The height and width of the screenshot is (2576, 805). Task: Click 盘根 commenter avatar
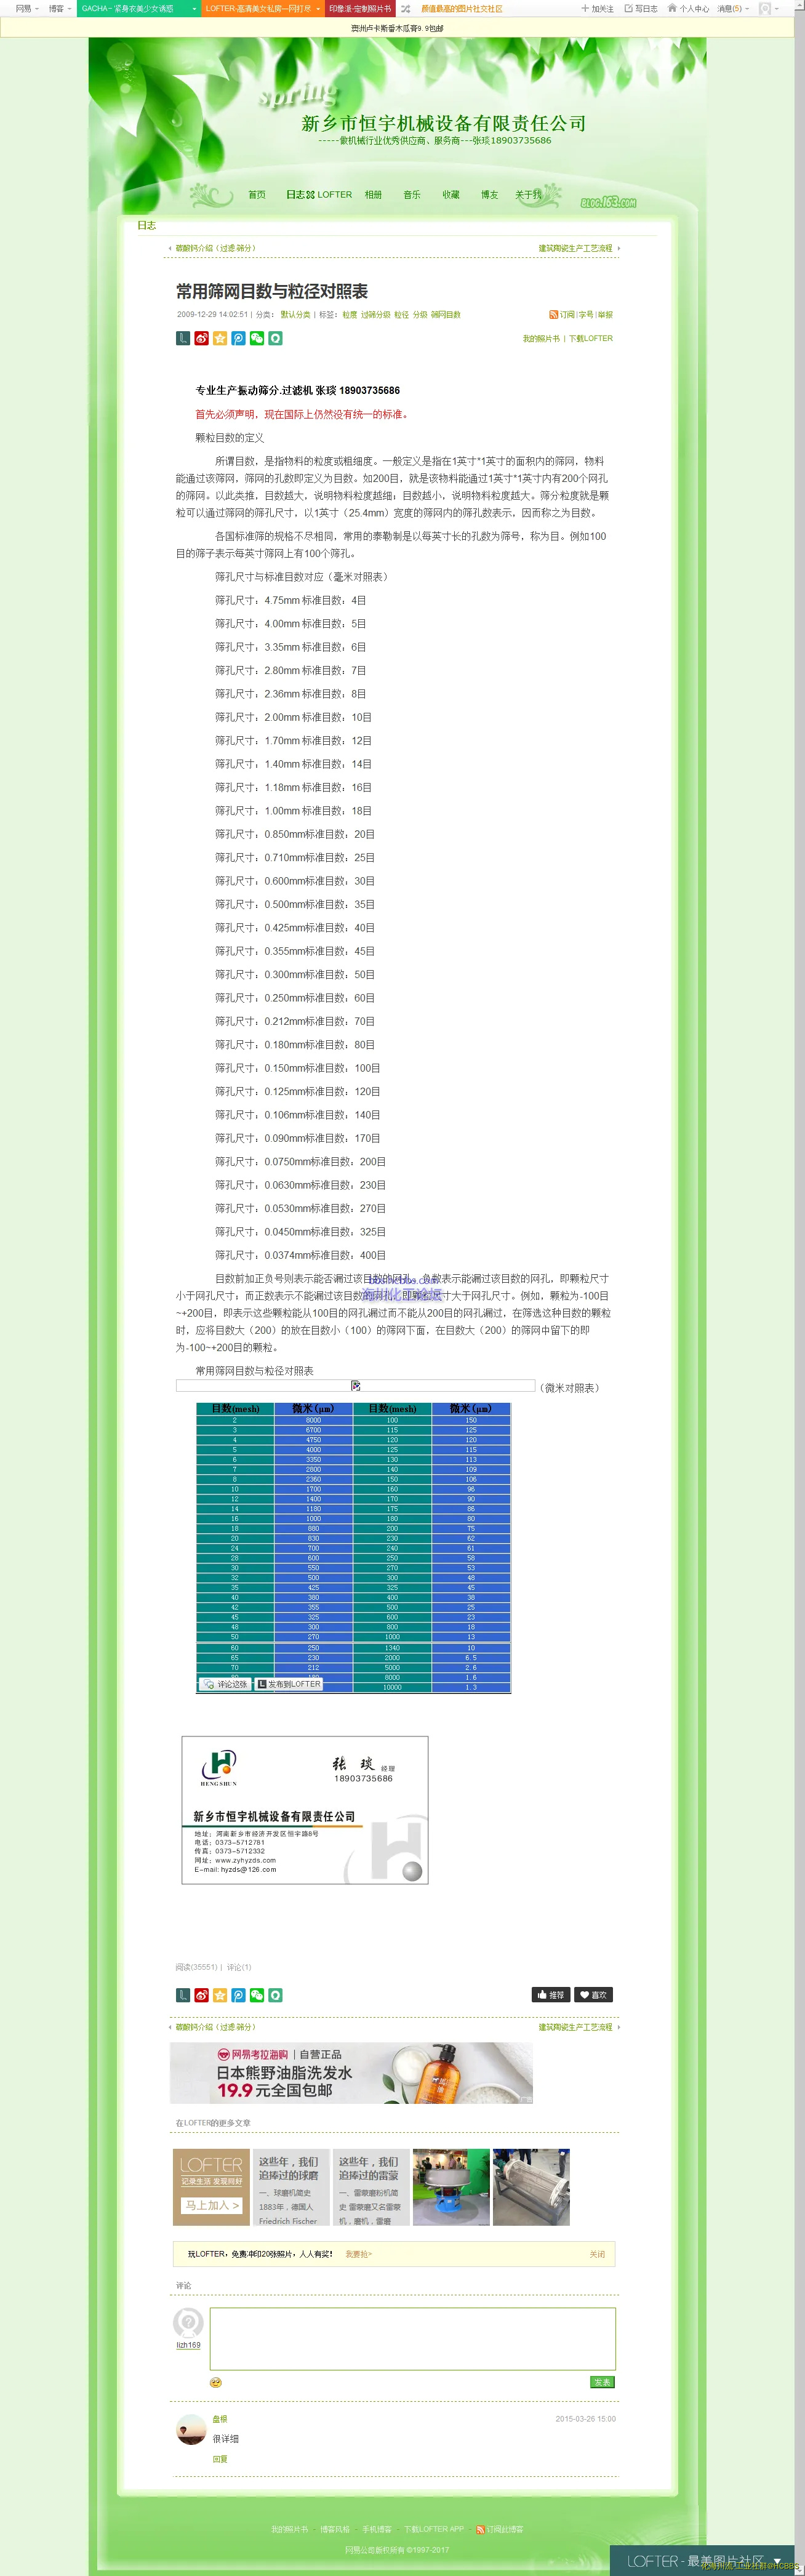coord(190,2429)
